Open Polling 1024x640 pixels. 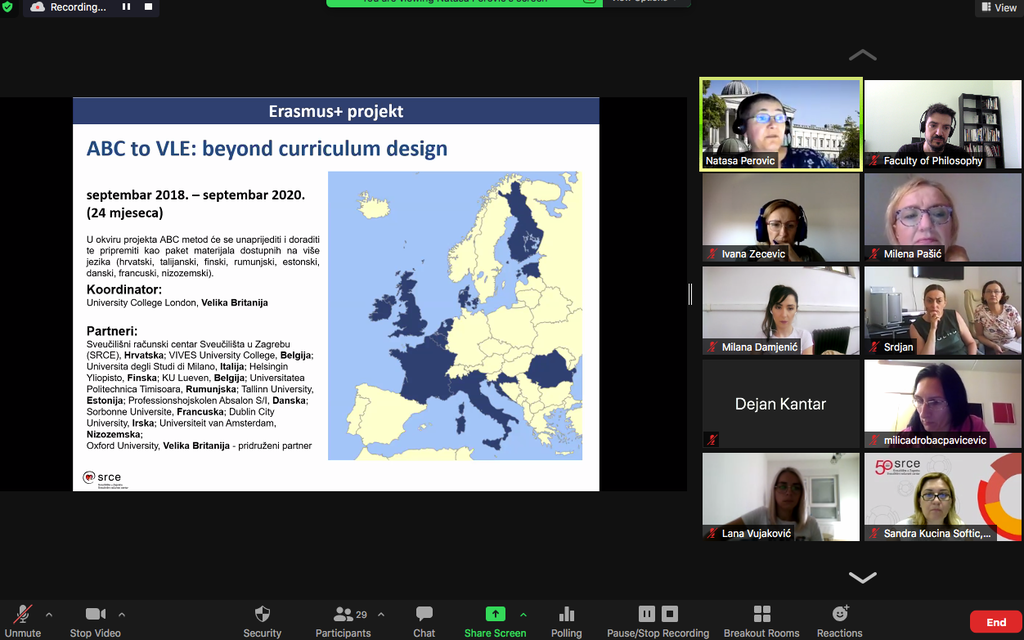click(x=566, y=615)
